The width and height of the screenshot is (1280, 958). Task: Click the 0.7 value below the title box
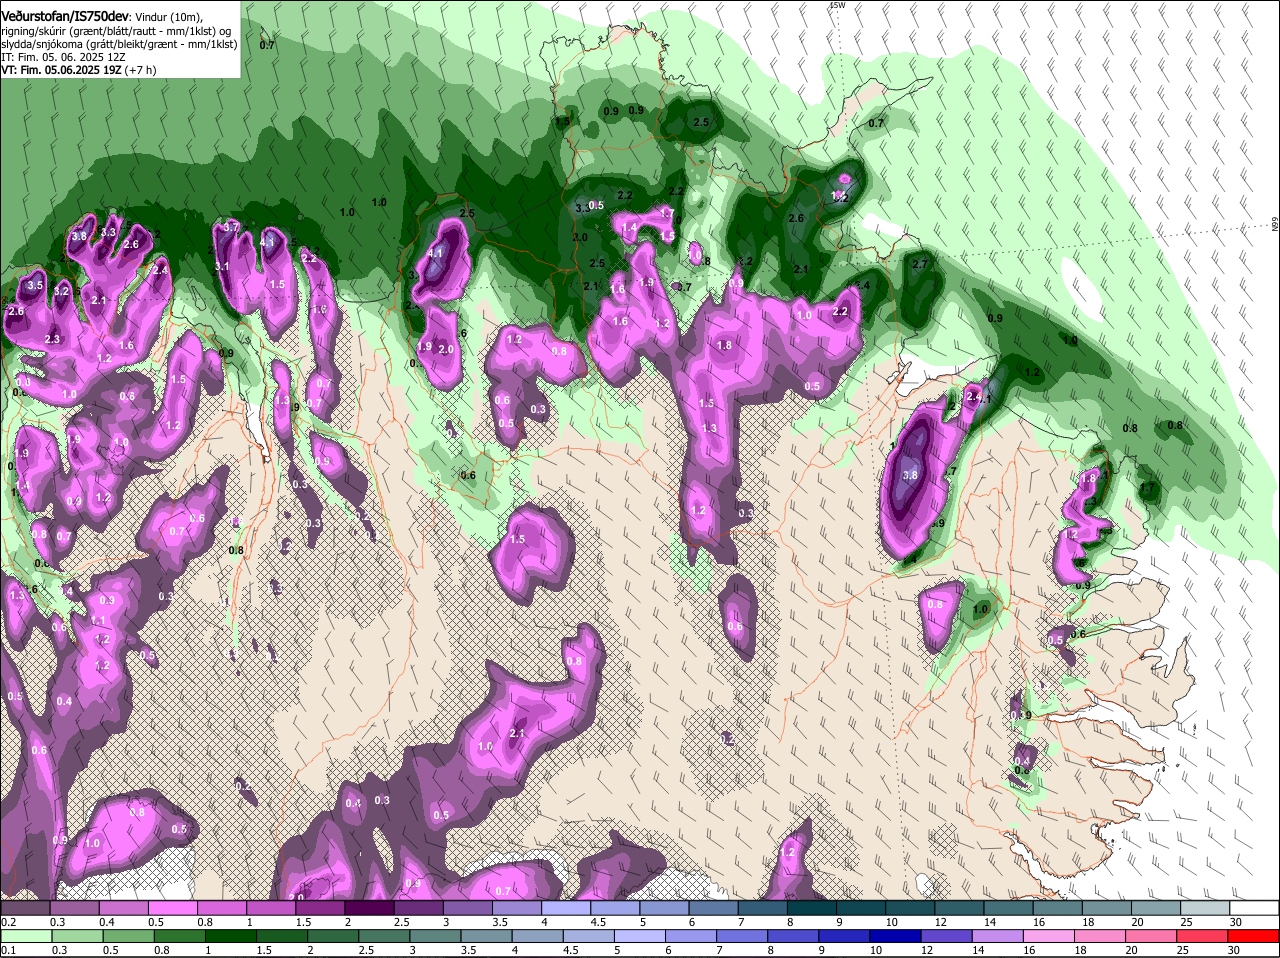coord(267,45)
